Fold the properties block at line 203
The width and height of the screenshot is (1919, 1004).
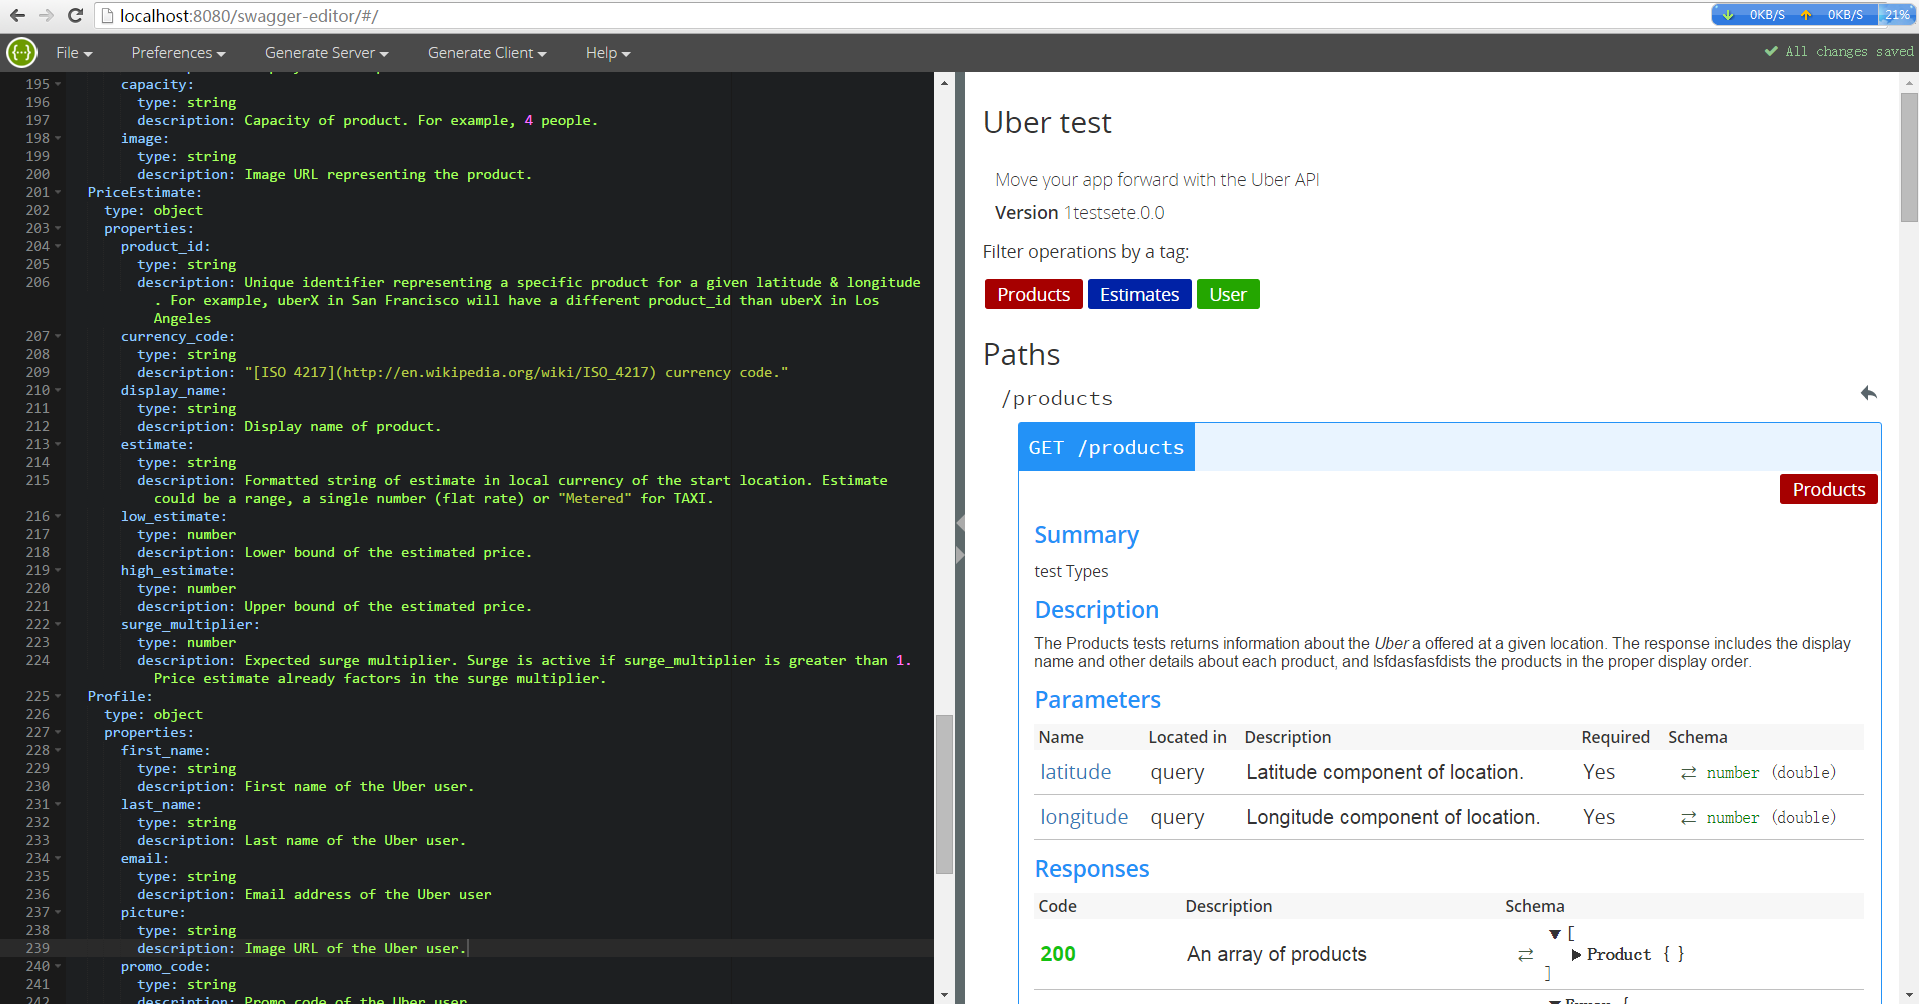click(x=58, y=228)
